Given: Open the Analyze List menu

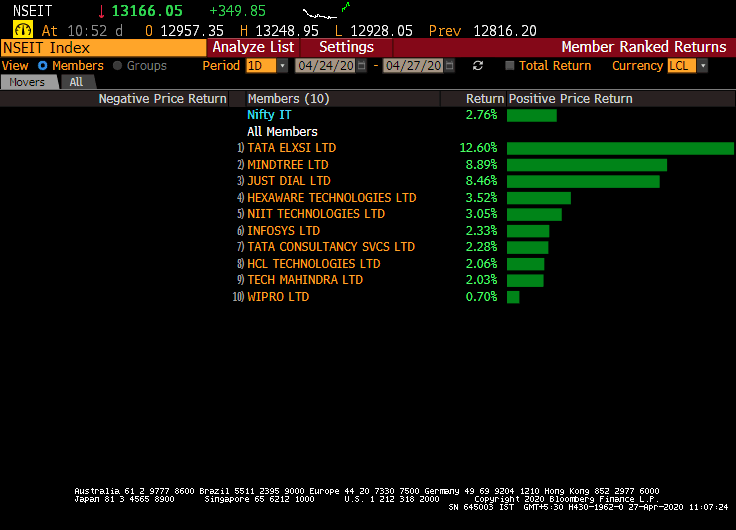Looking at the screenshot, I should tap(253, 47).
